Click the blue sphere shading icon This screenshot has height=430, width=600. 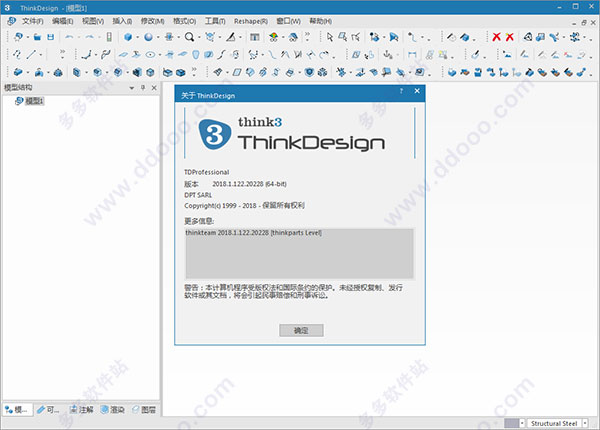click(148, 37)
